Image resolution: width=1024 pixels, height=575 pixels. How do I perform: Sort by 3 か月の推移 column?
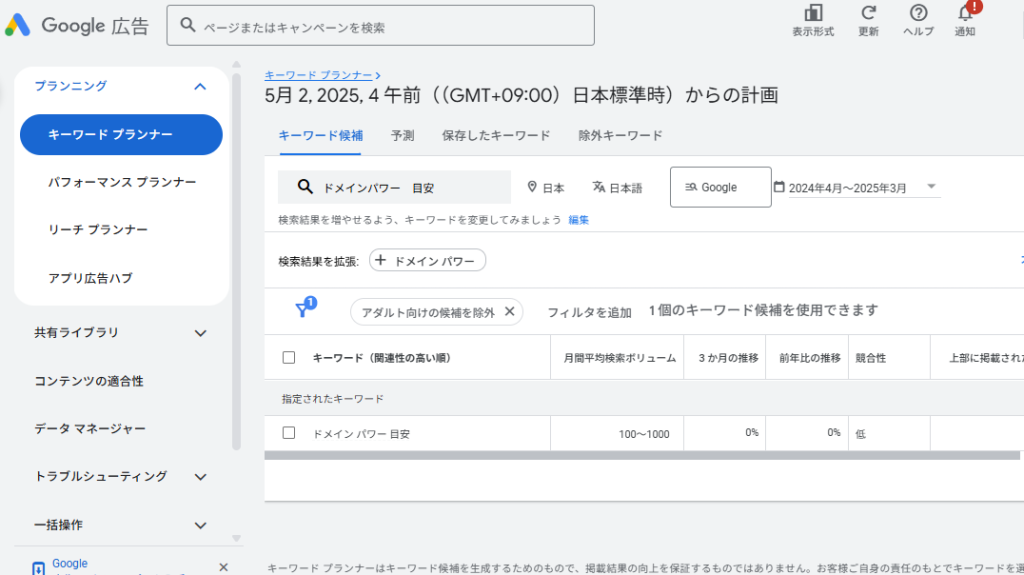pos(728,358)
